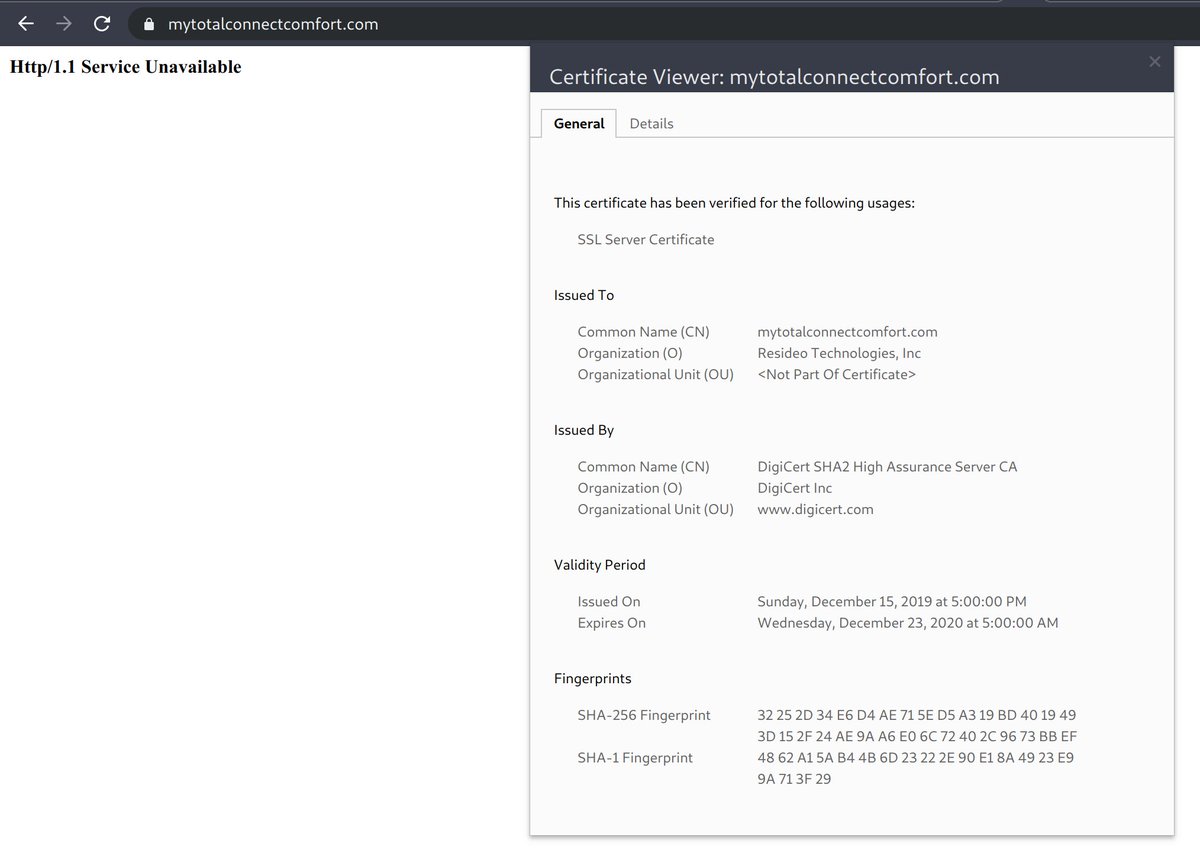Screen dimensions: 1200x866
Task: Select the 'Issued On' label
Action: (x=609, y=602)
